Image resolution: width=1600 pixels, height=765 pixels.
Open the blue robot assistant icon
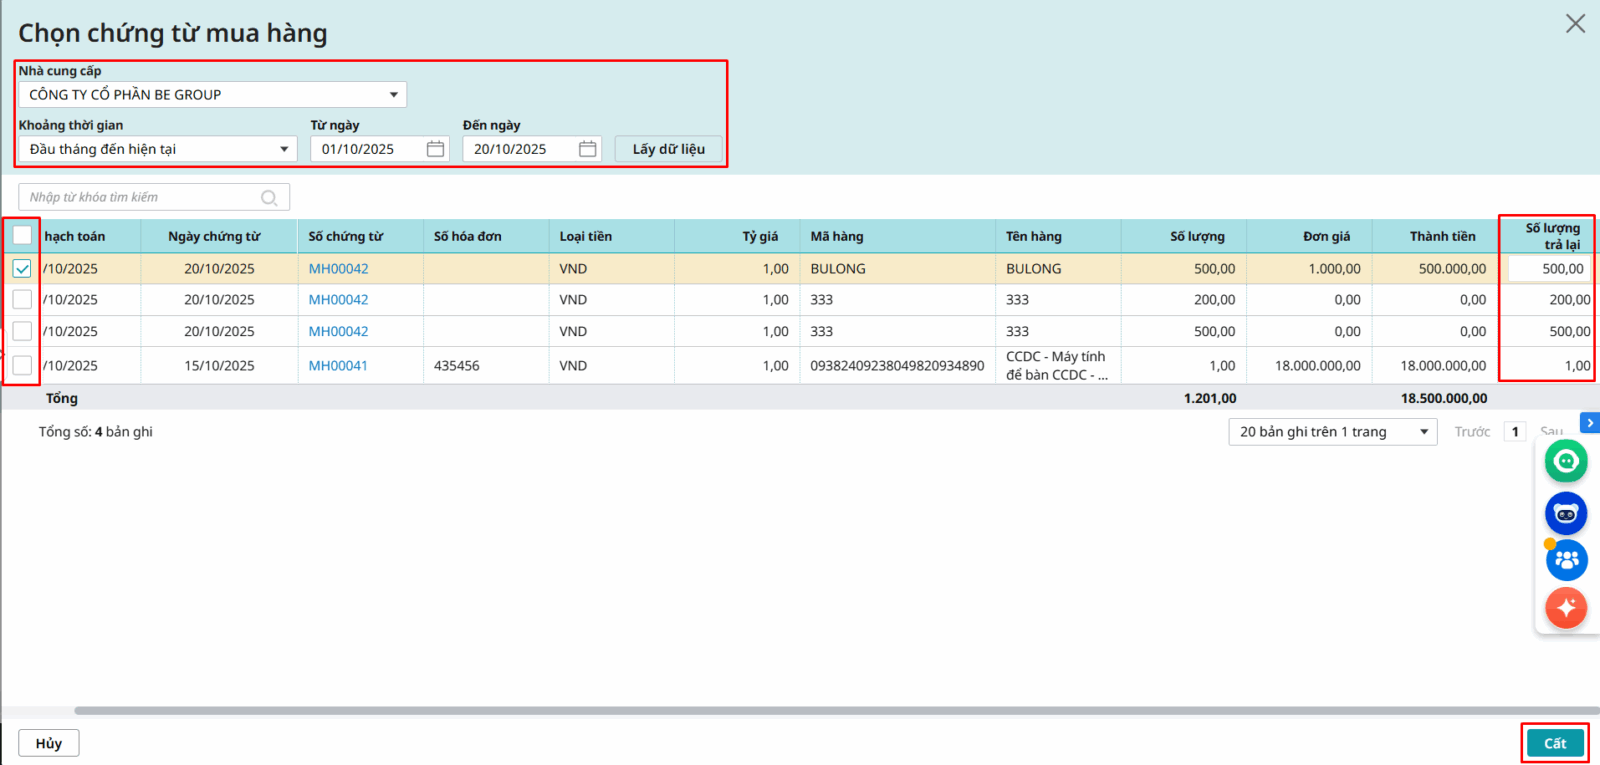point(1566,514)
